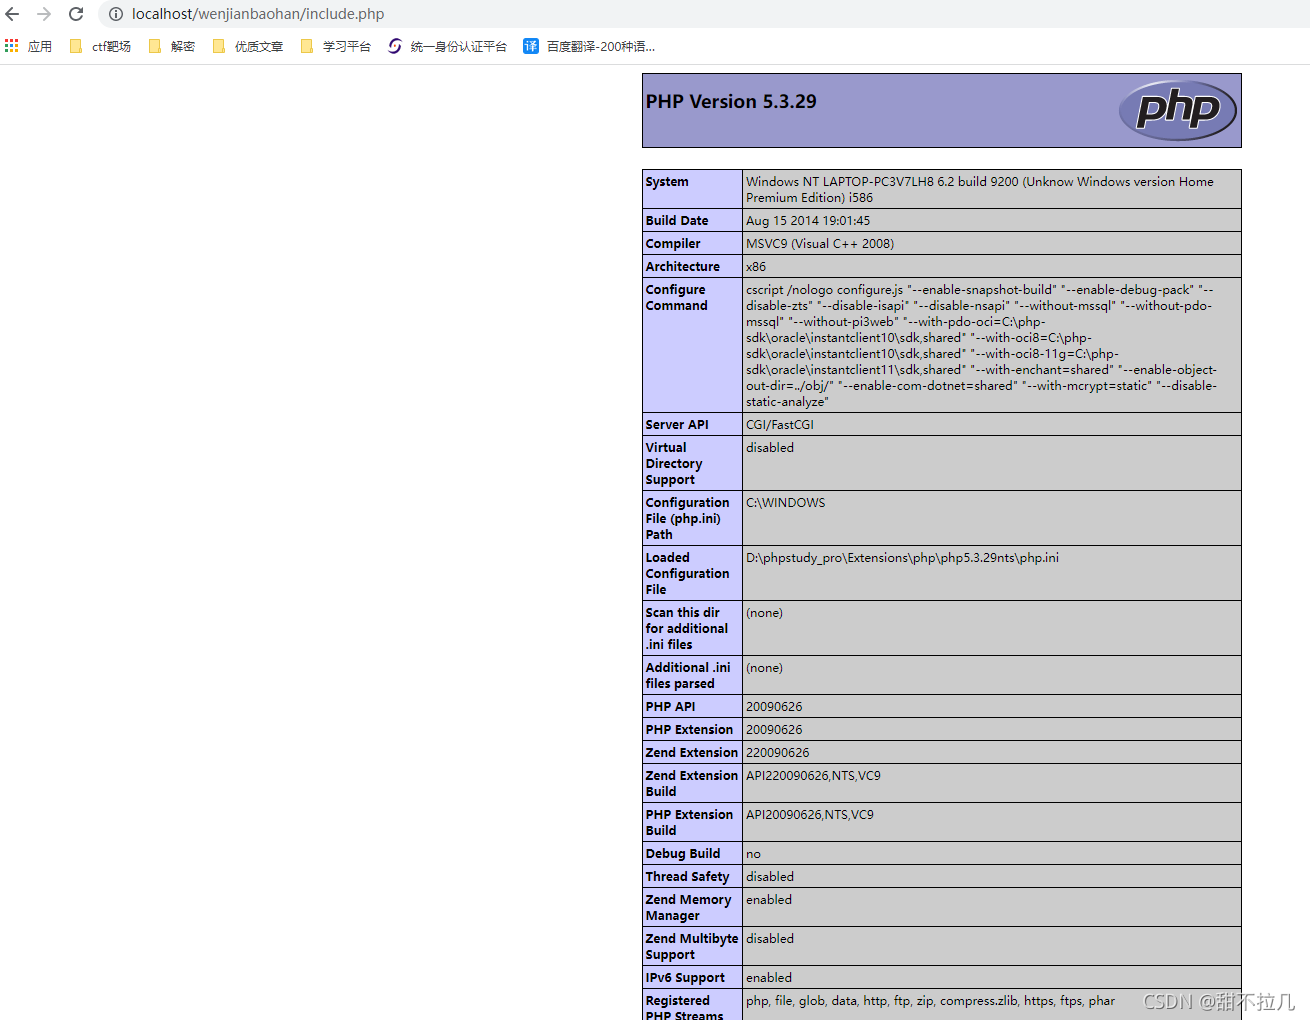Click the 'Zend Memory Manager' label
The width and height of the screenshot is (1310, 1020).
(x=689, y=907)
